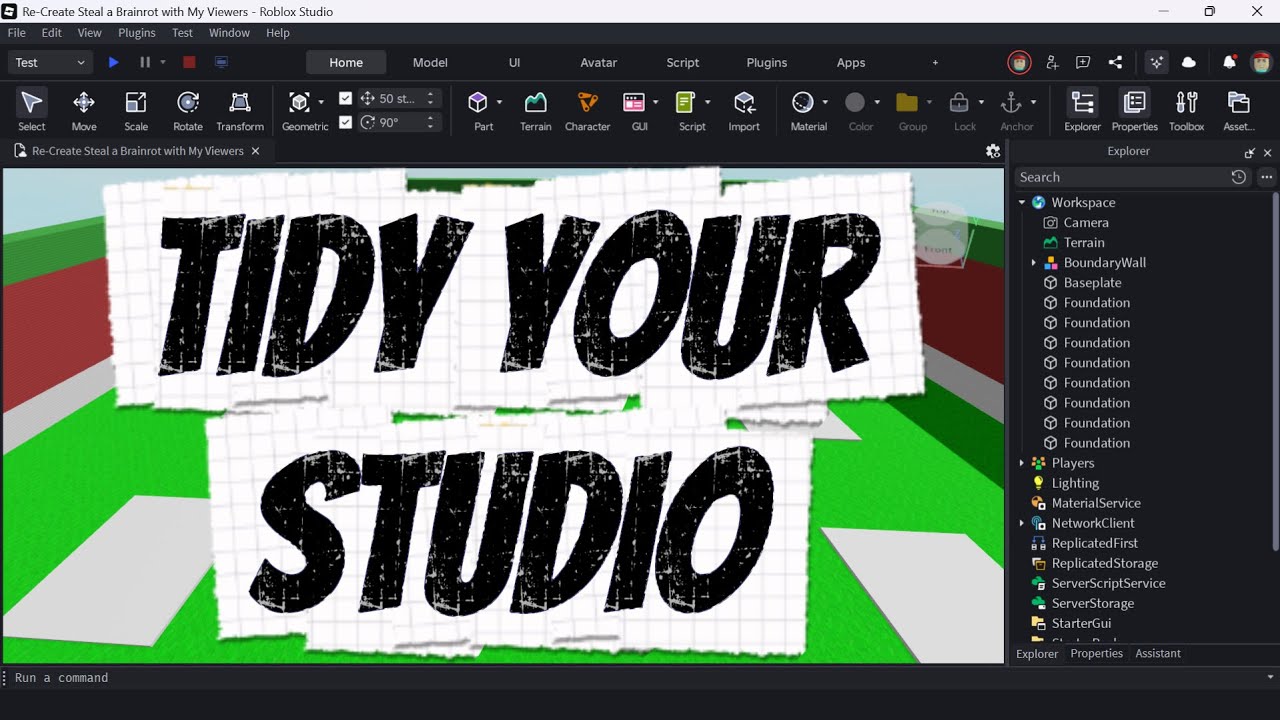Expand the Part dropdown arrow
This screenshot has height=720, width=1280.
[x=499, y=102]
